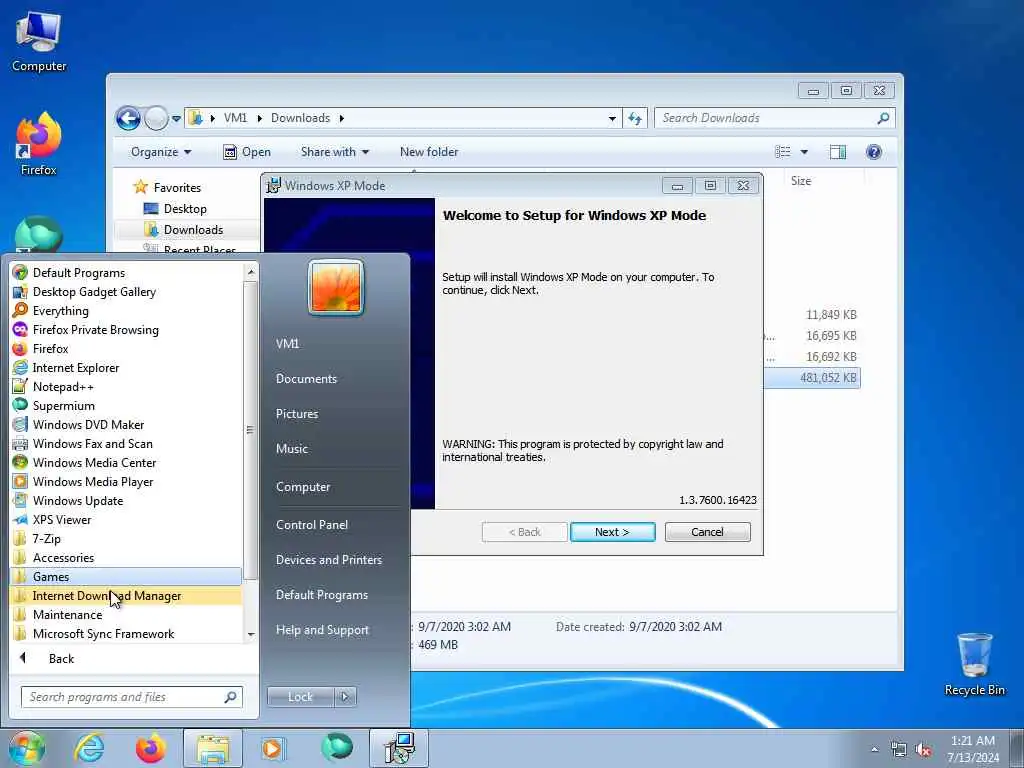The image size is (1024, 768).
Task: Click the muted volume tray icon
Action: point(923,750)
